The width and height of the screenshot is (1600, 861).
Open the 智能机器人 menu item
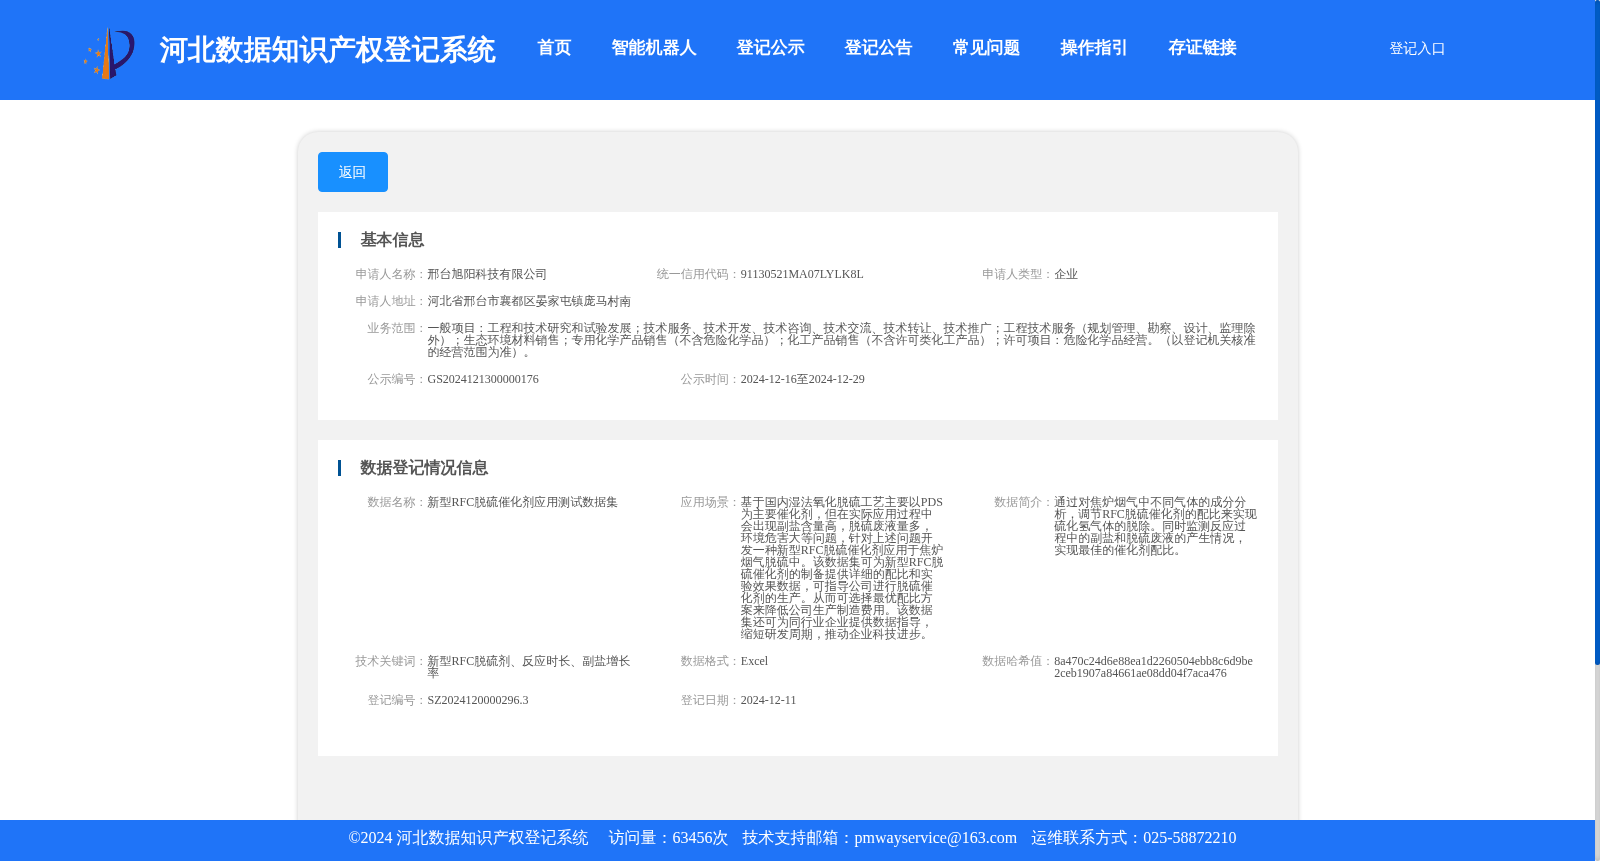pos(654,48)
